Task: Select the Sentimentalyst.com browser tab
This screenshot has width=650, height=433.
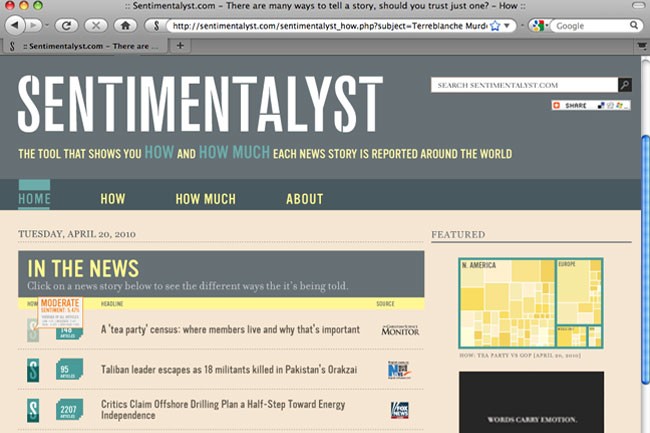Action: click(x=85, y=46)
